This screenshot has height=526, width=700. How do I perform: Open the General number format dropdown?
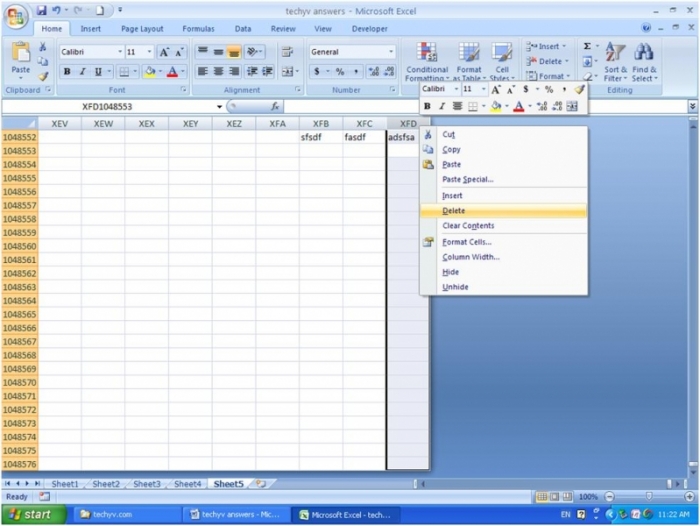[x=391, y=52]
